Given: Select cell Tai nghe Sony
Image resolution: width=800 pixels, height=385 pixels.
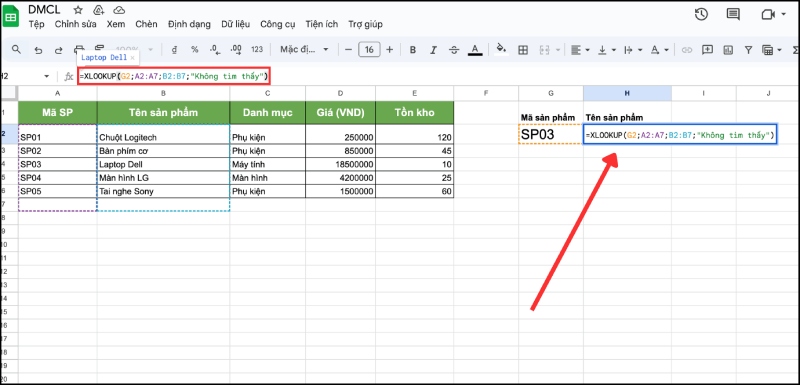Looking at the screenshot, I should [163, 191].
